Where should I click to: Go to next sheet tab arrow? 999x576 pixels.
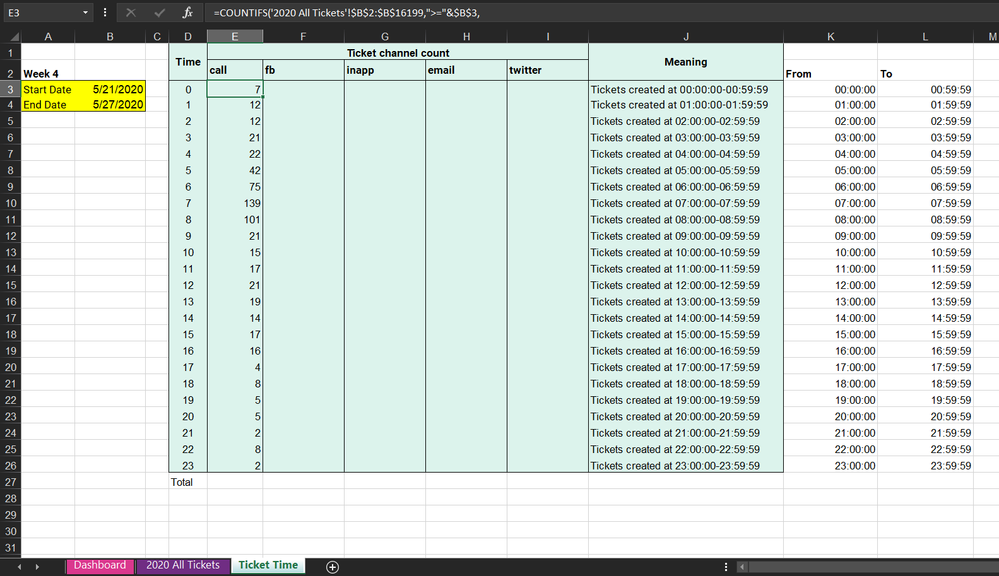coord(37,566)
